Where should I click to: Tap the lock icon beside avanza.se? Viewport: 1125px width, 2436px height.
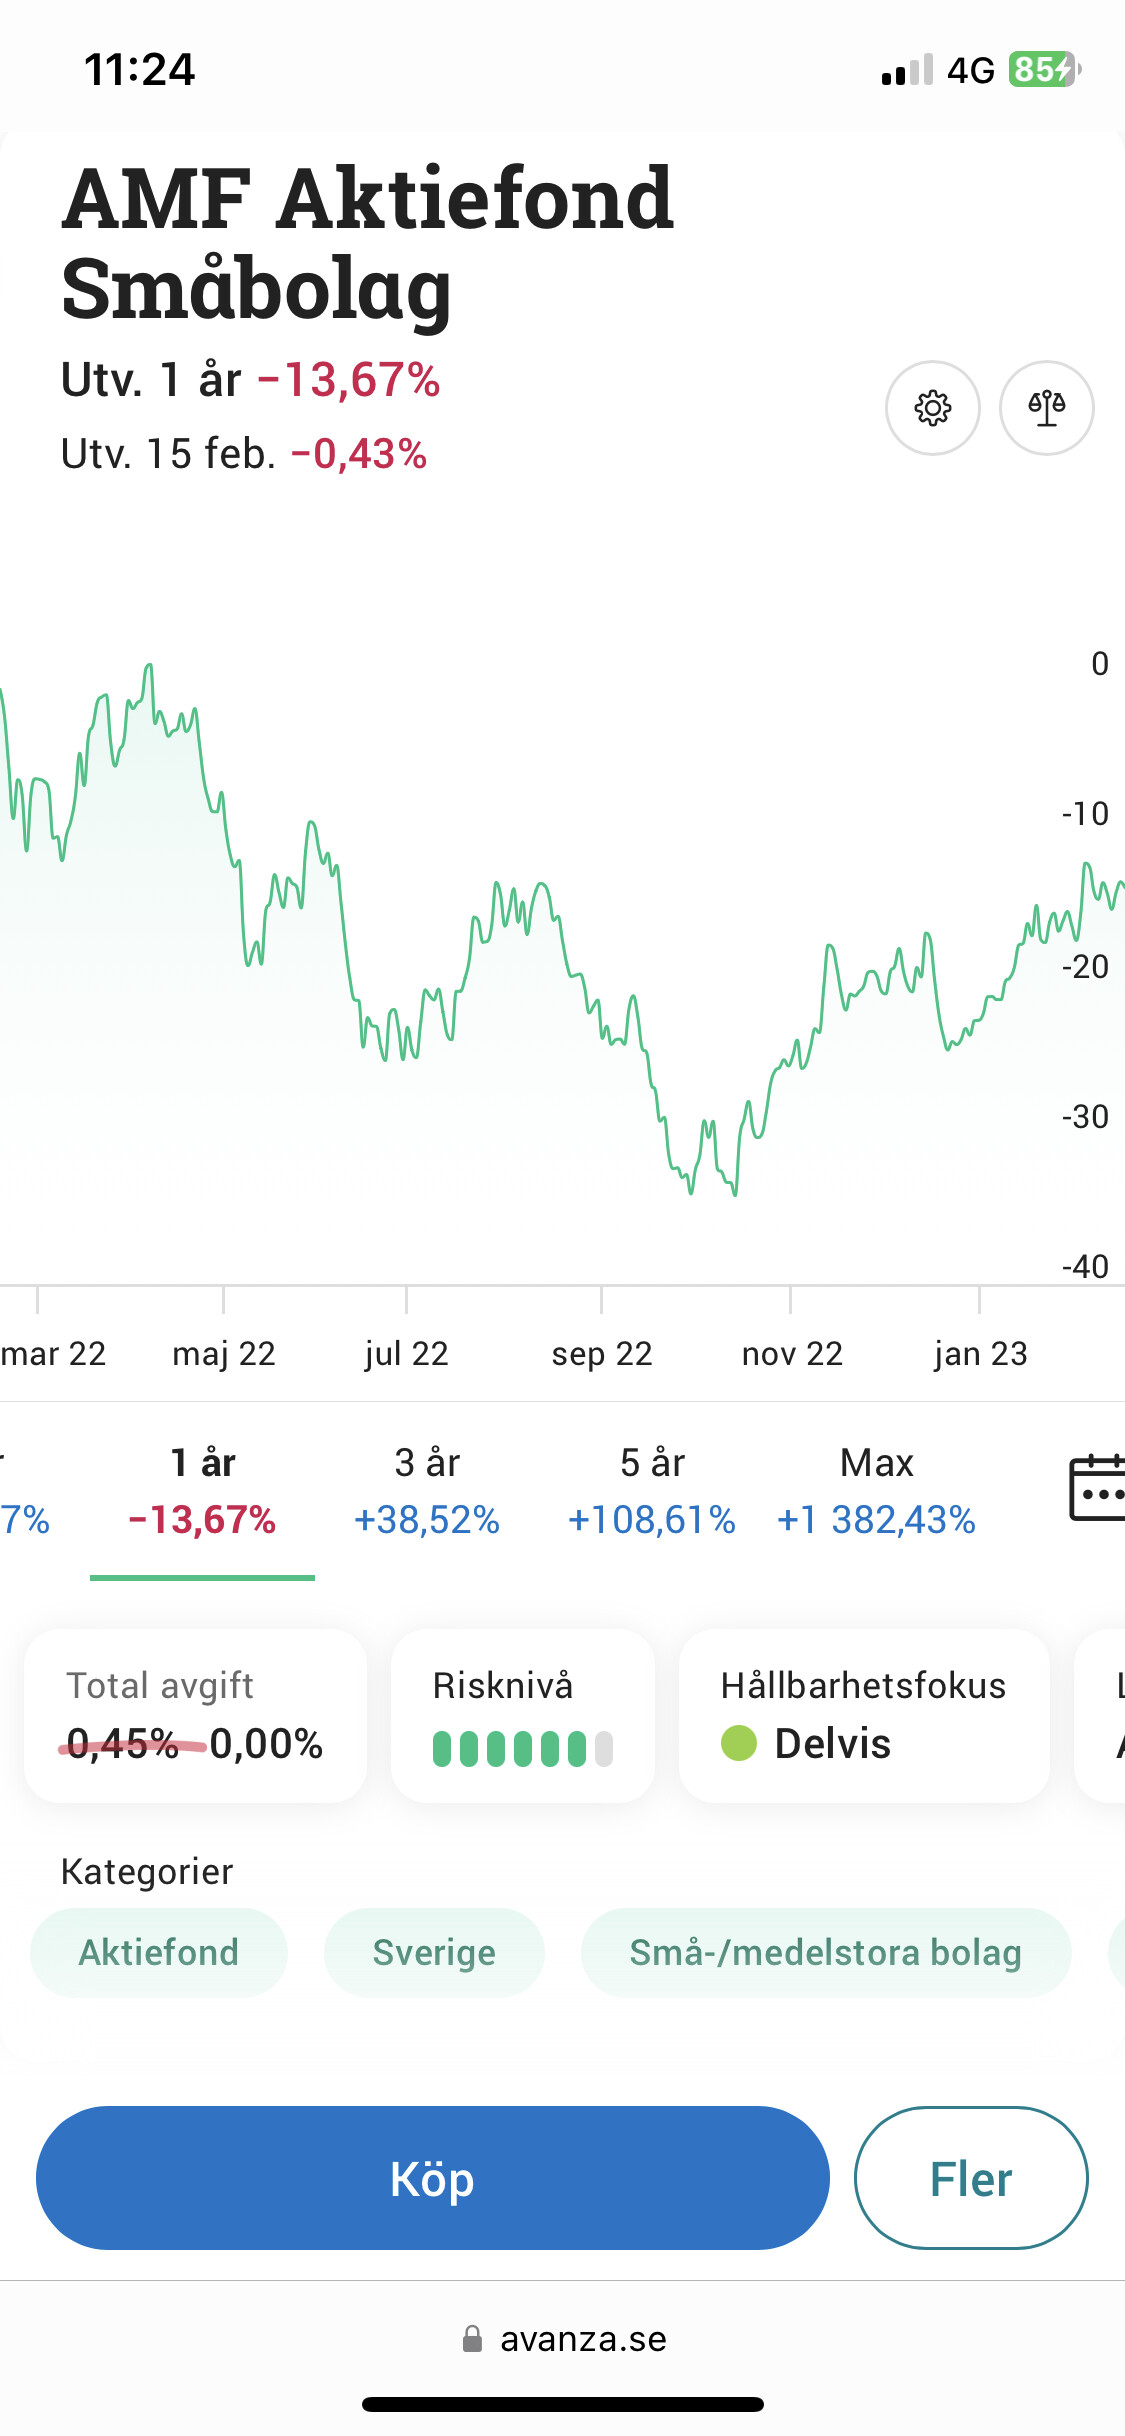pos(472,2339)
